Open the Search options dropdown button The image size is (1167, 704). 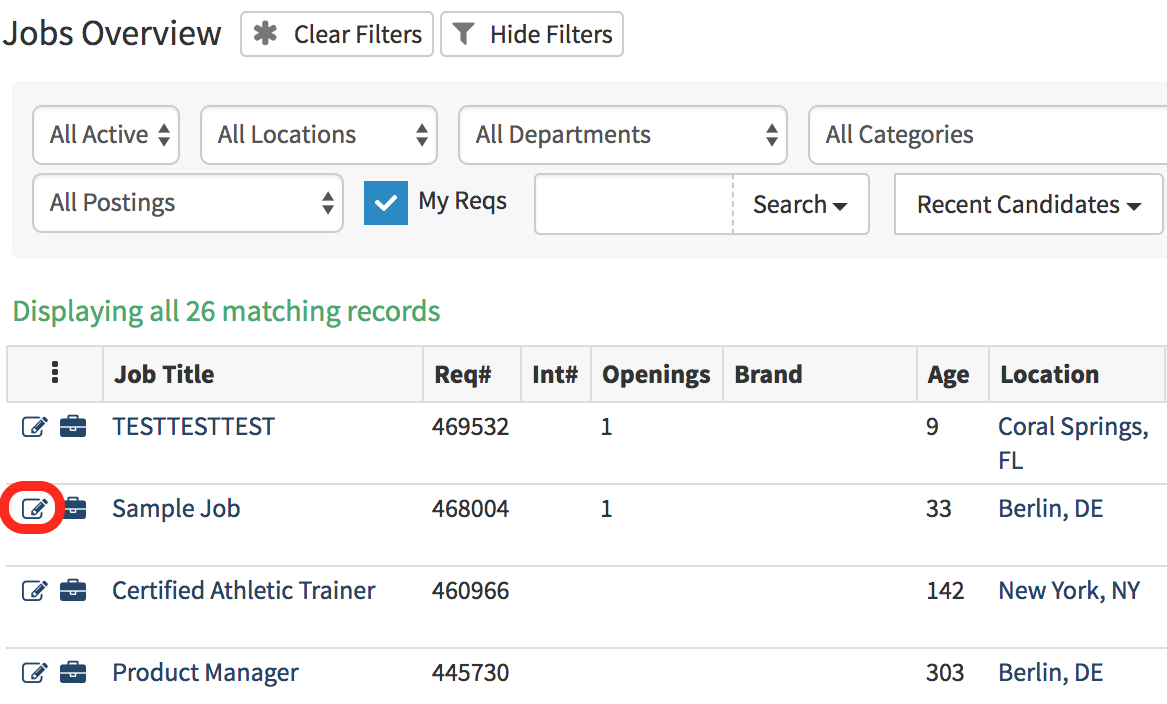[x=800, y=205]
